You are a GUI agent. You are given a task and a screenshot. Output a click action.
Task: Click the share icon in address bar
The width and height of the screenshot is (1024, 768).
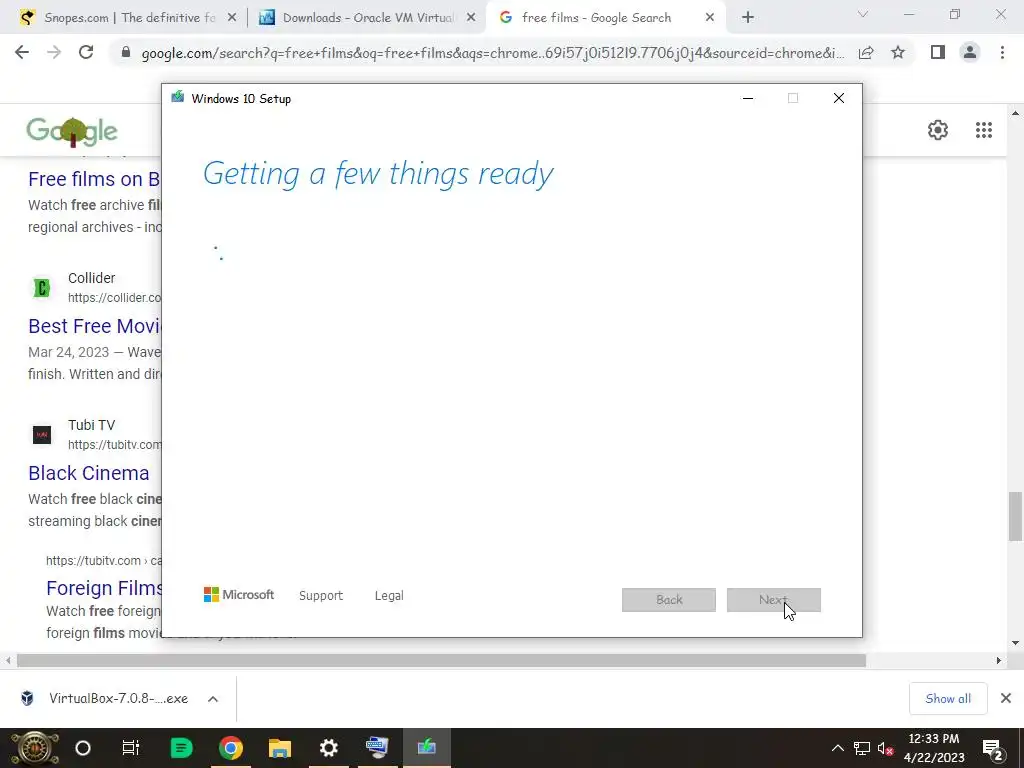866,53
